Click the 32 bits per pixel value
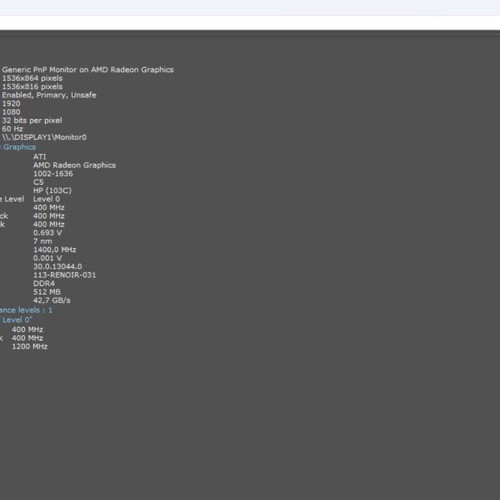 pos(32,120)
